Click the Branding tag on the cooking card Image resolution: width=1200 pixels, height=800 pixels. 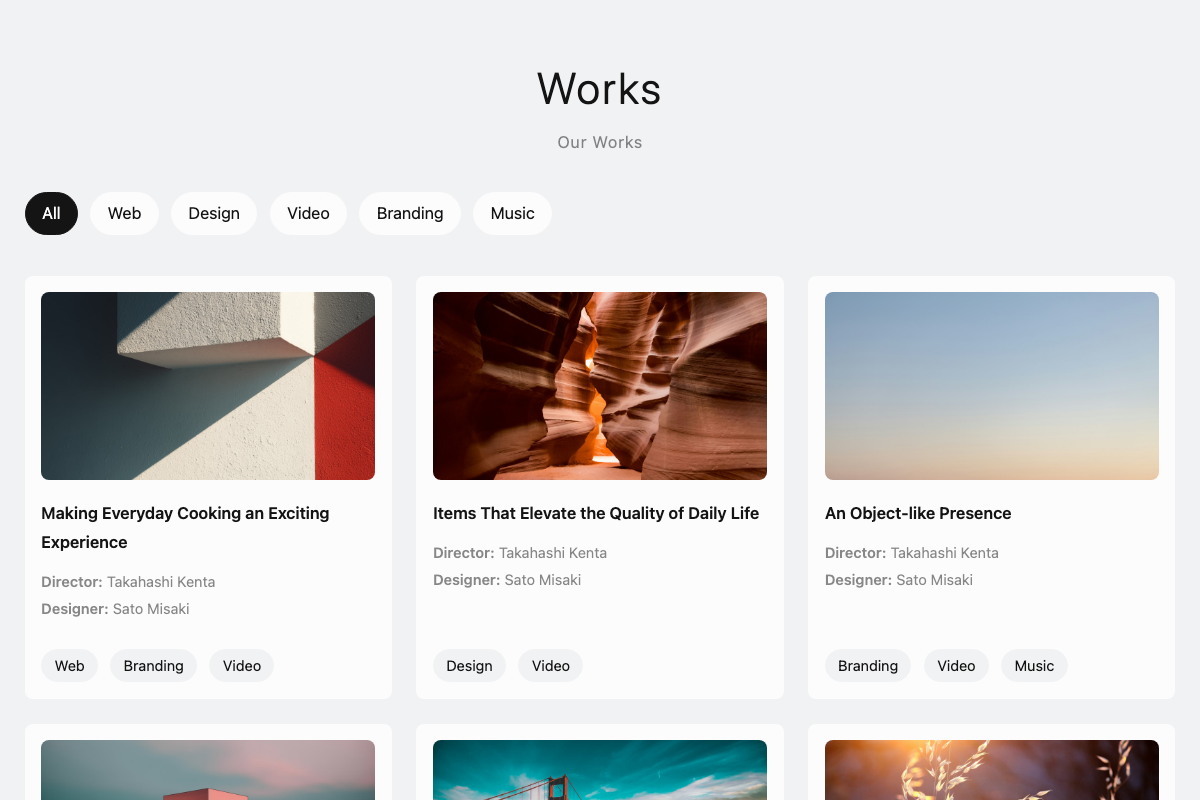tap(153, 665)
